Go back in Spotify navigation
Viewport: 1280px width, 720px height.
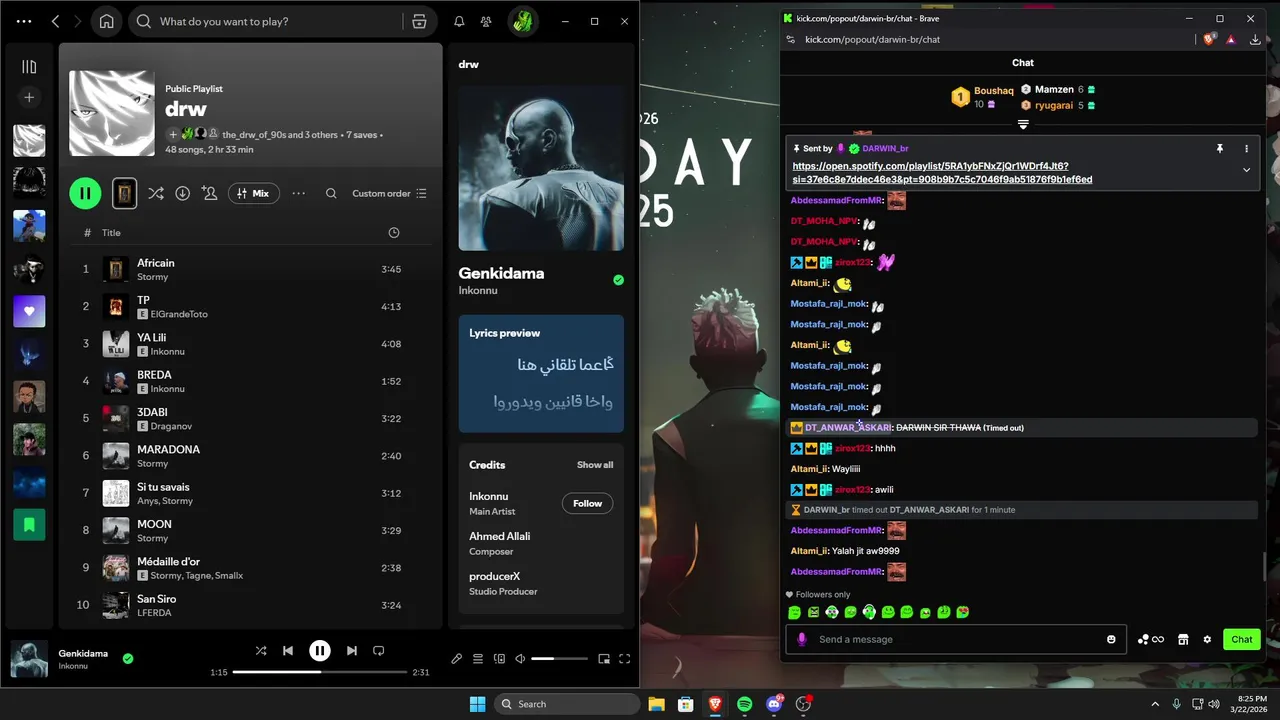click(x=55, y=21)
